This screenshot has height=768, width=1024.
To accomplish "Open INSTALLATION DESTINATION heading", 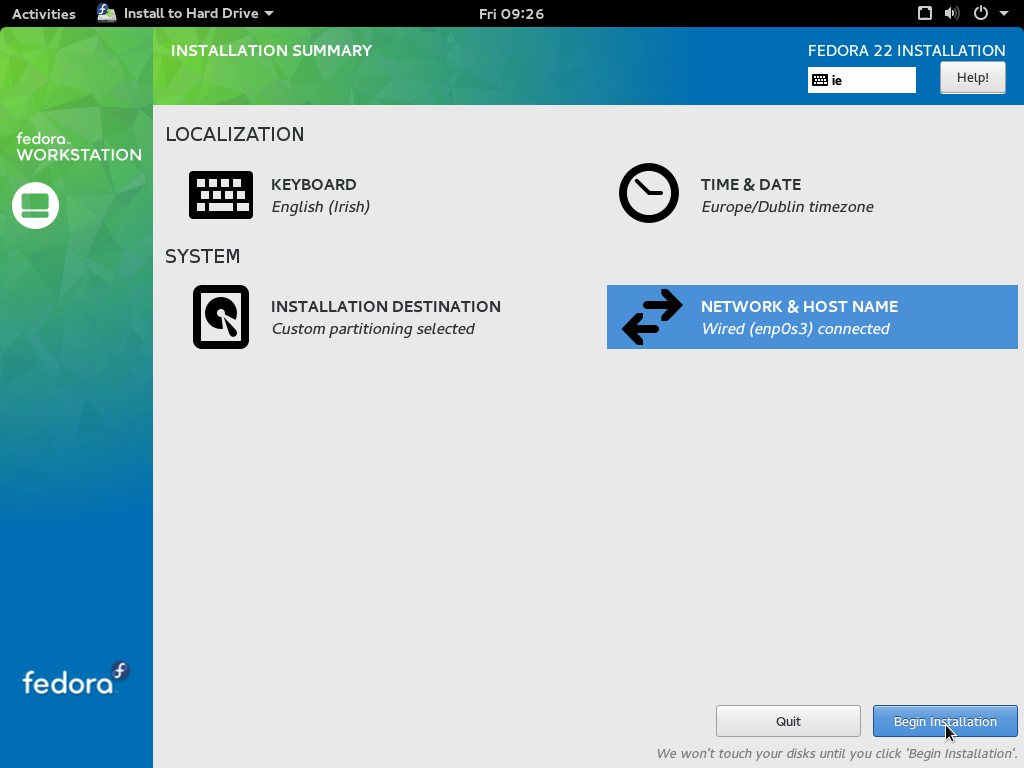I will point(386,307).
